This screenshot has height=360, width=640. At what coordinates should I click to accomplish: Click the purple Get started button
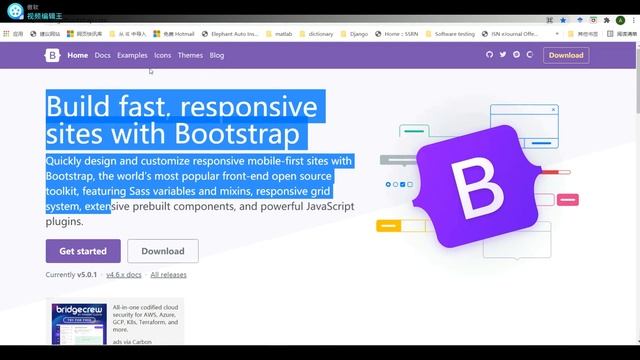[83, 251]
